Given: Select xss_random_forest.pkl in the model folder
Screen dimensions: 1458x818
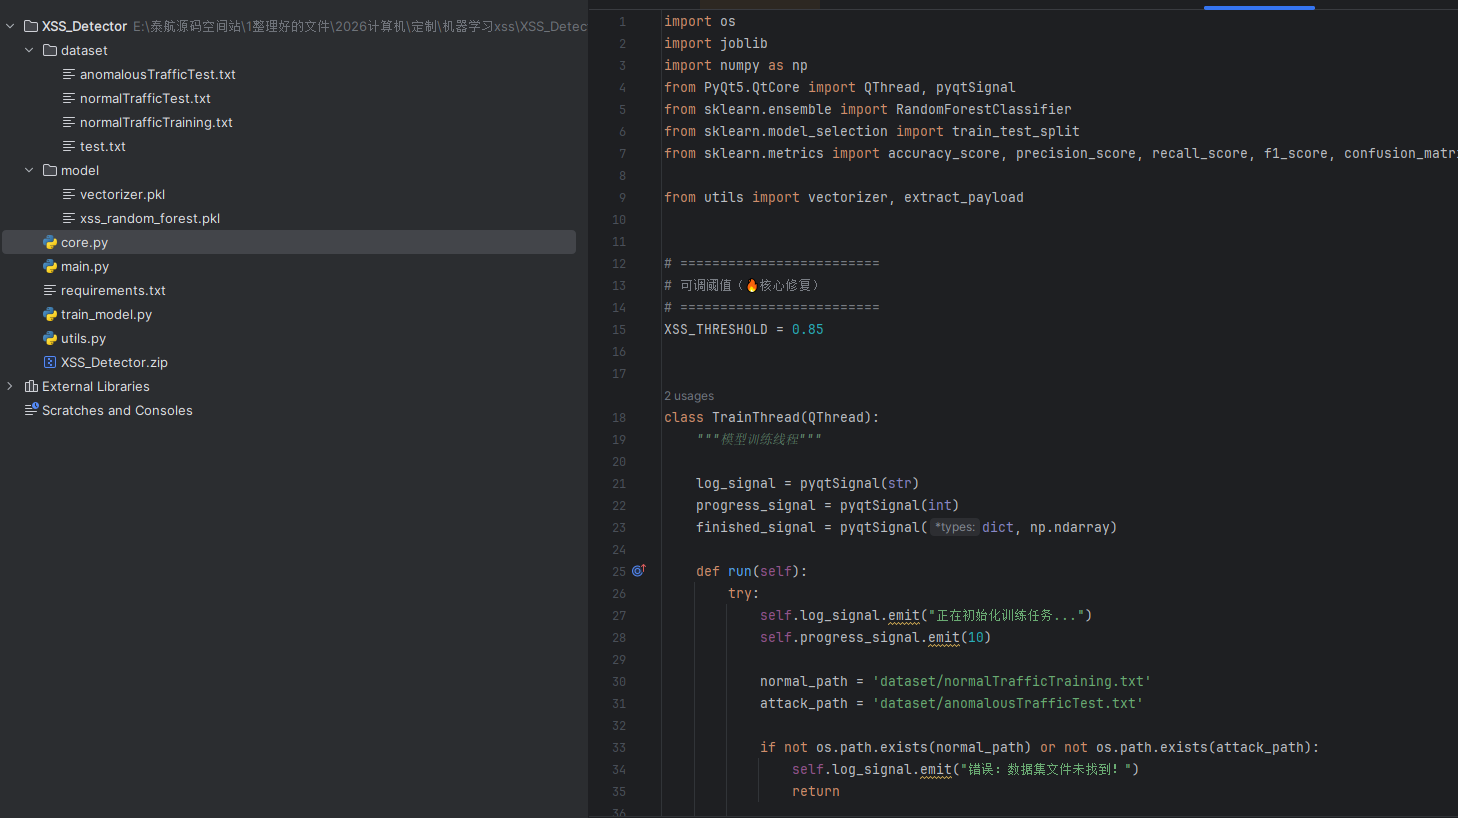Looking at the screenshot, I should (x=150, y=218).
